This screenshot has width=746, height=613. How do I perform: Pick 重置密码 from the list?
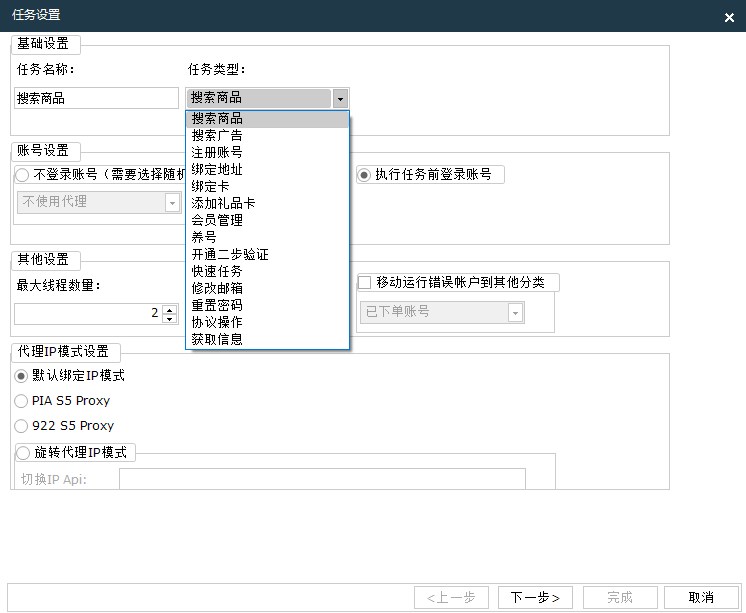[267, 305]
